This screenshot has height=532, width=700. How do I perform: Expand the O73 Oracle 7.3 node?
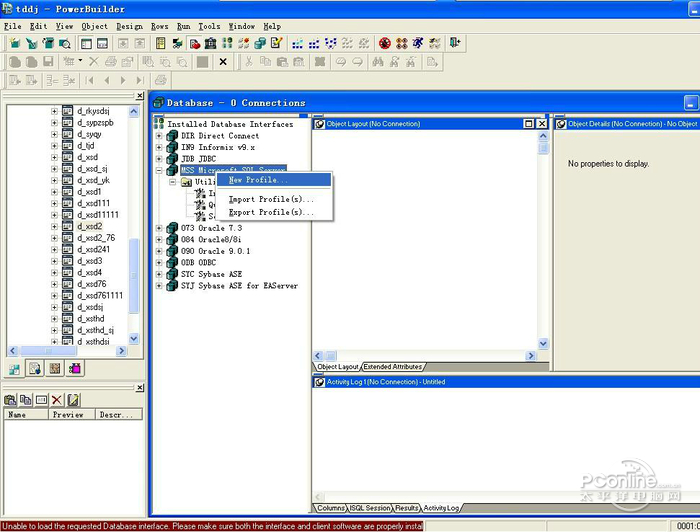159,228
